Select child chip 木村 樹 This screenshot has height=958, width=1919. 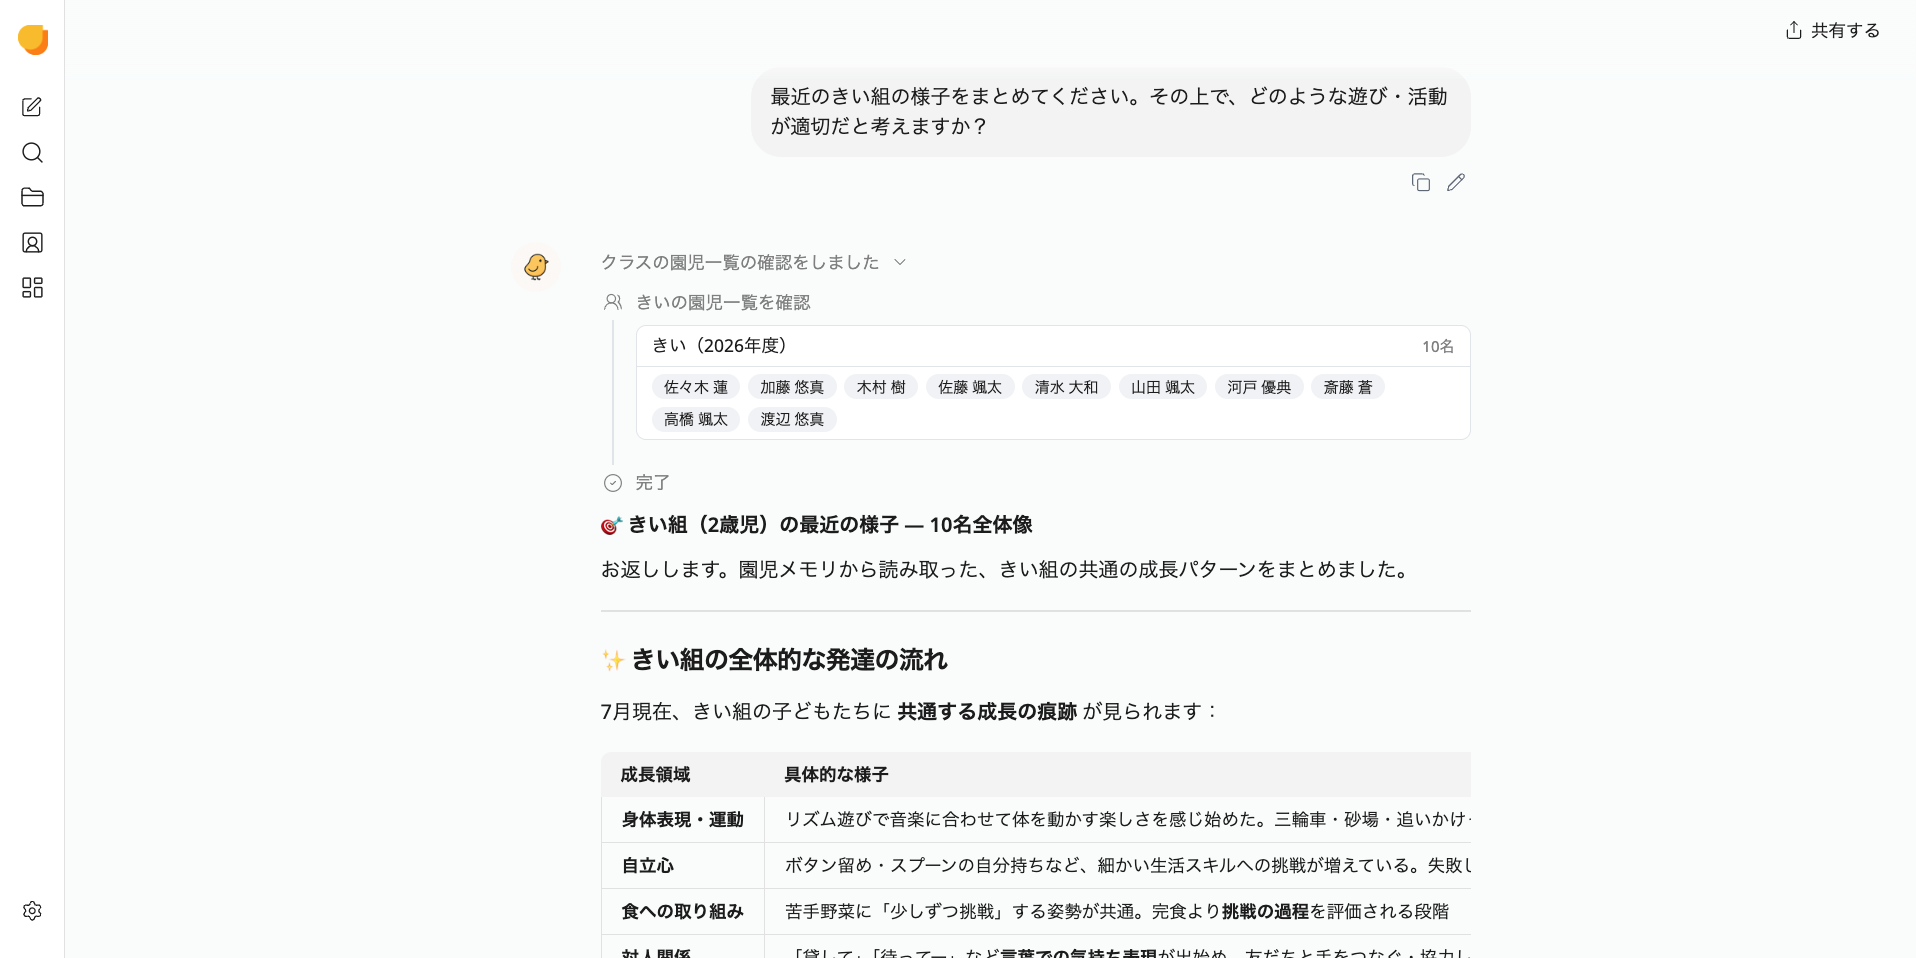[x=881, y=387]
